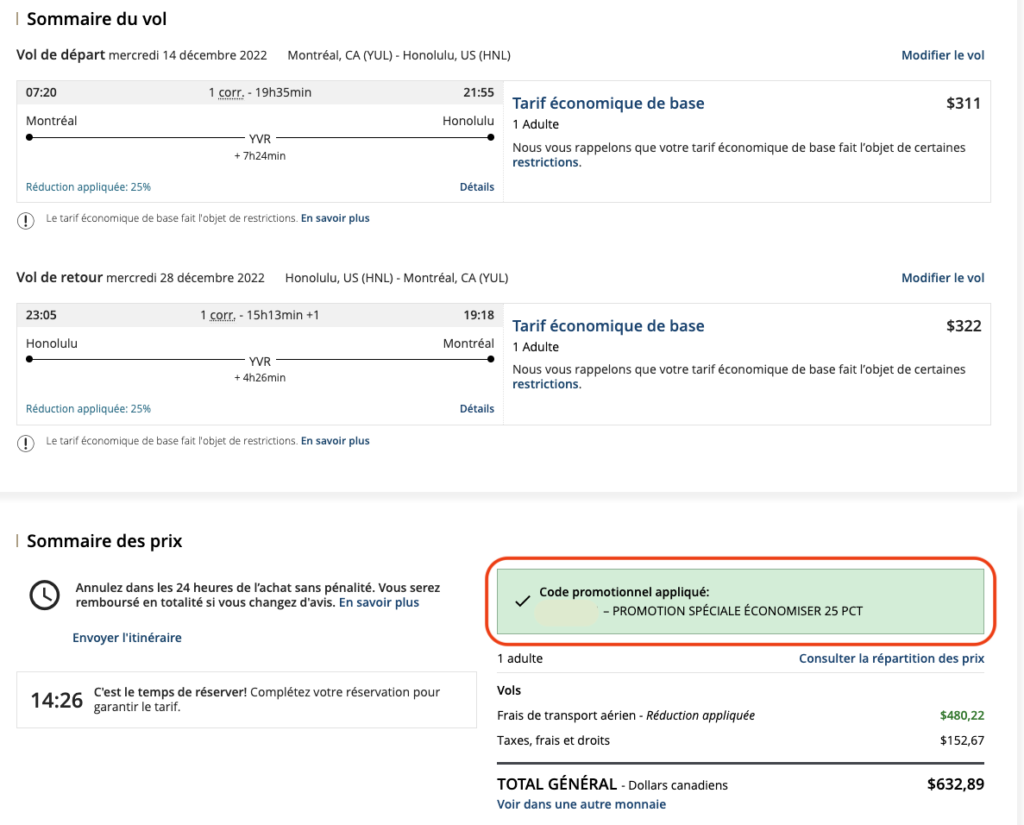Open restrictions link in the $311 fare
The height and width of the screenshot is (825, 1024).
(545, 162)
